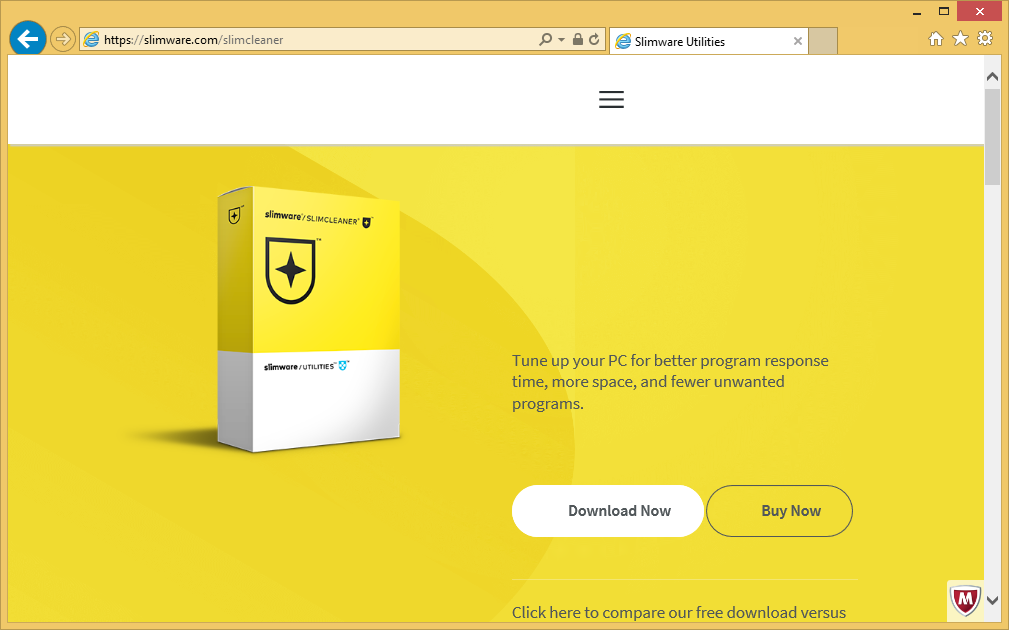1009x630 pixels.
Task: Select the Slimware Utilities tab
Action: pos(708,41)
